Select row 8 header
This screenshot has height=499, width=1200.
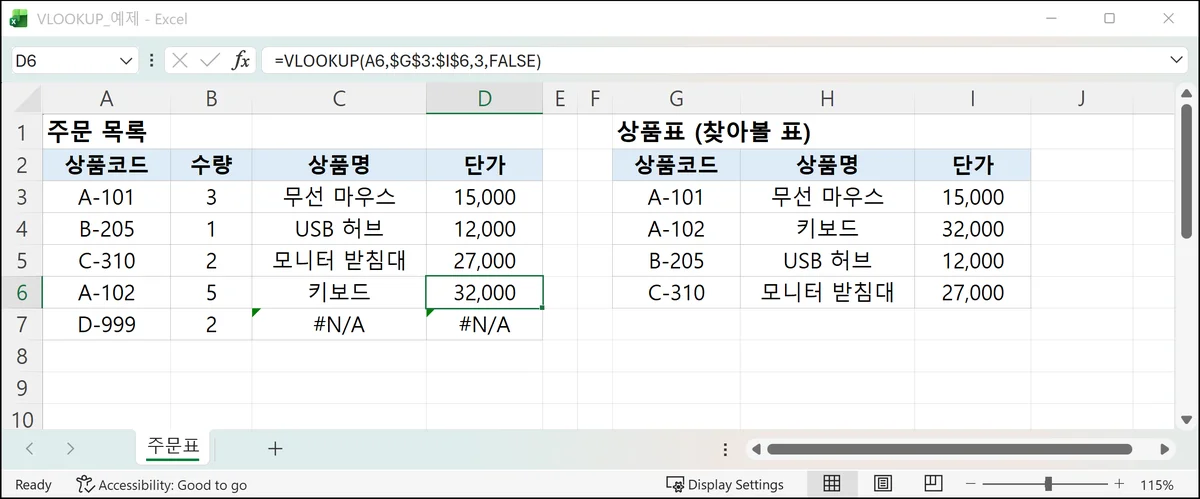pyautogui.click(x=22, y=357)
